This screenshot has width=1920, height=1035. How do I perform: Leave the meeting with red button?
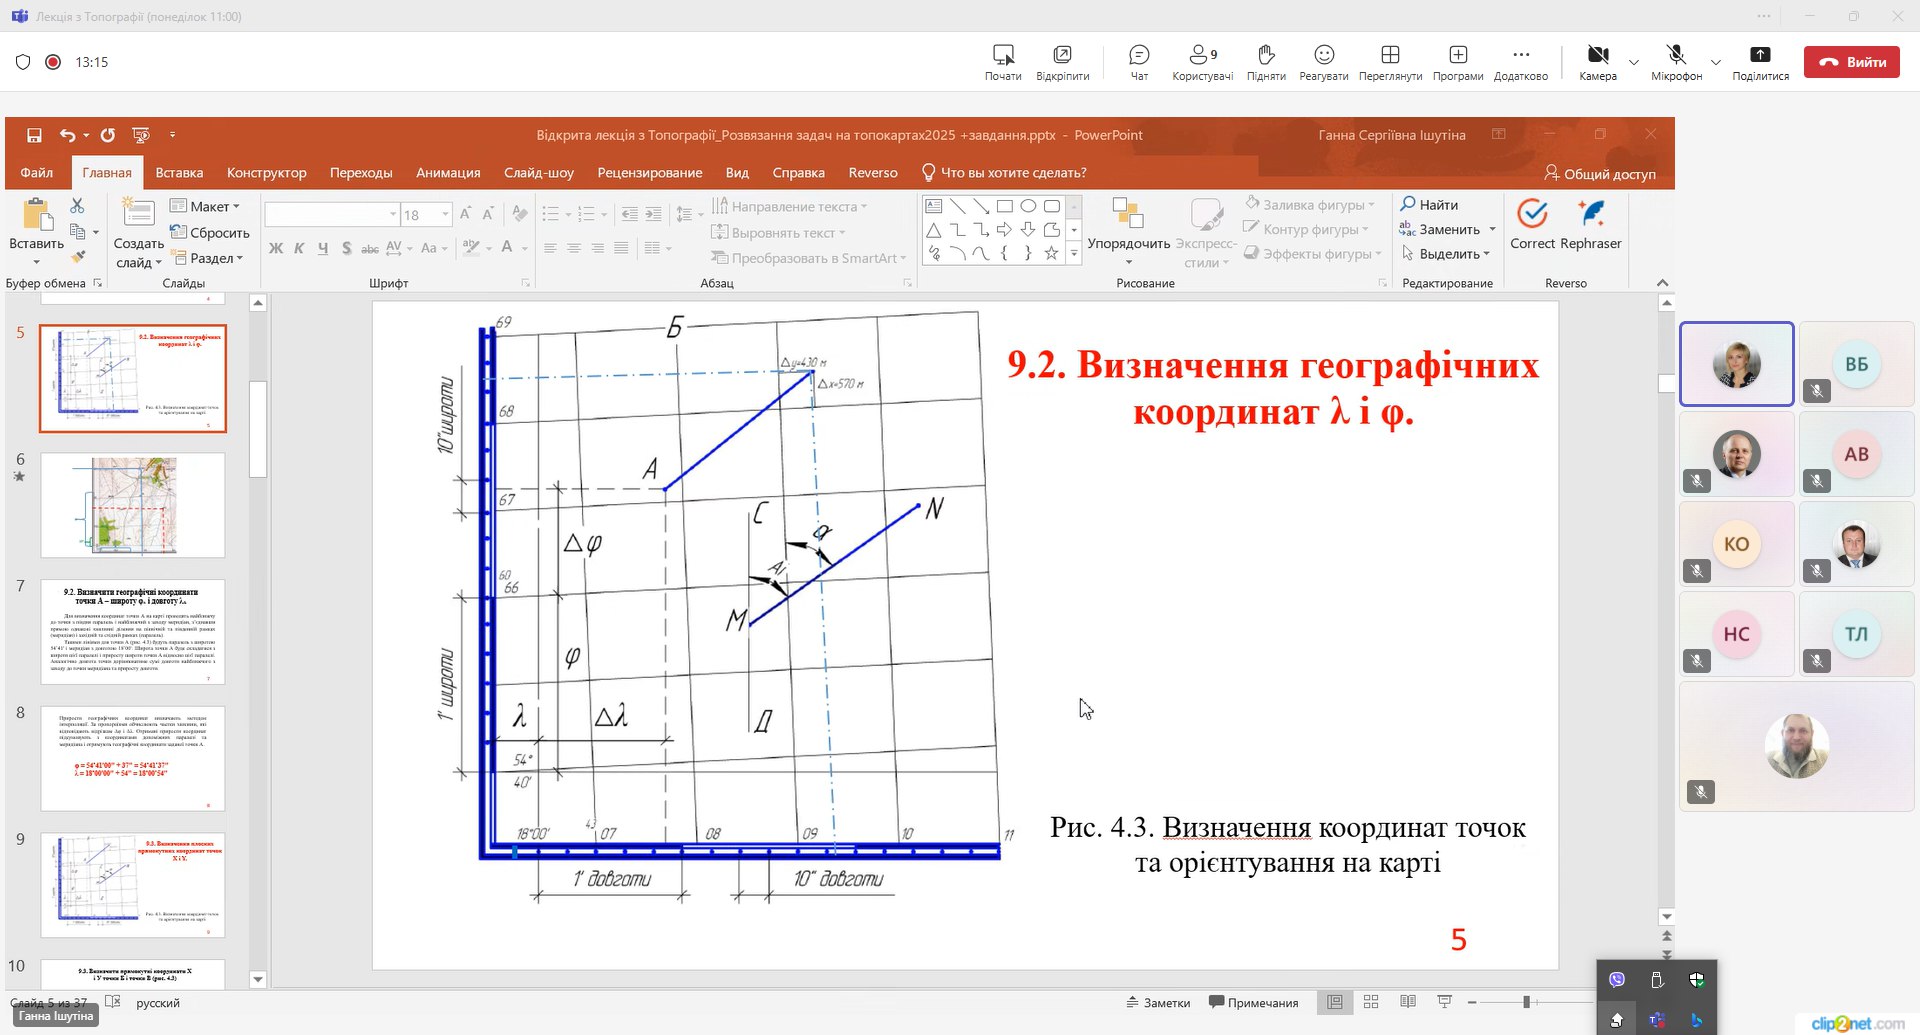1851,62
